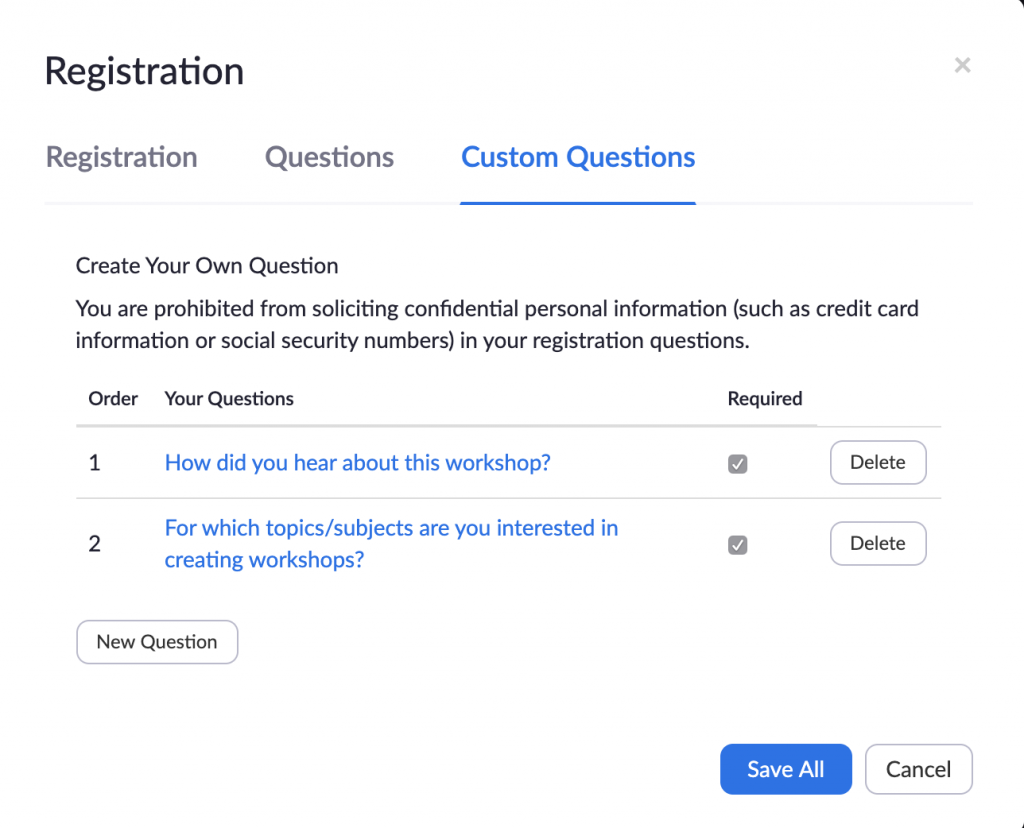Delete the second custom question
This screenshot has width=1024, height=828.
pyautogui.click(x=877, y=544)
